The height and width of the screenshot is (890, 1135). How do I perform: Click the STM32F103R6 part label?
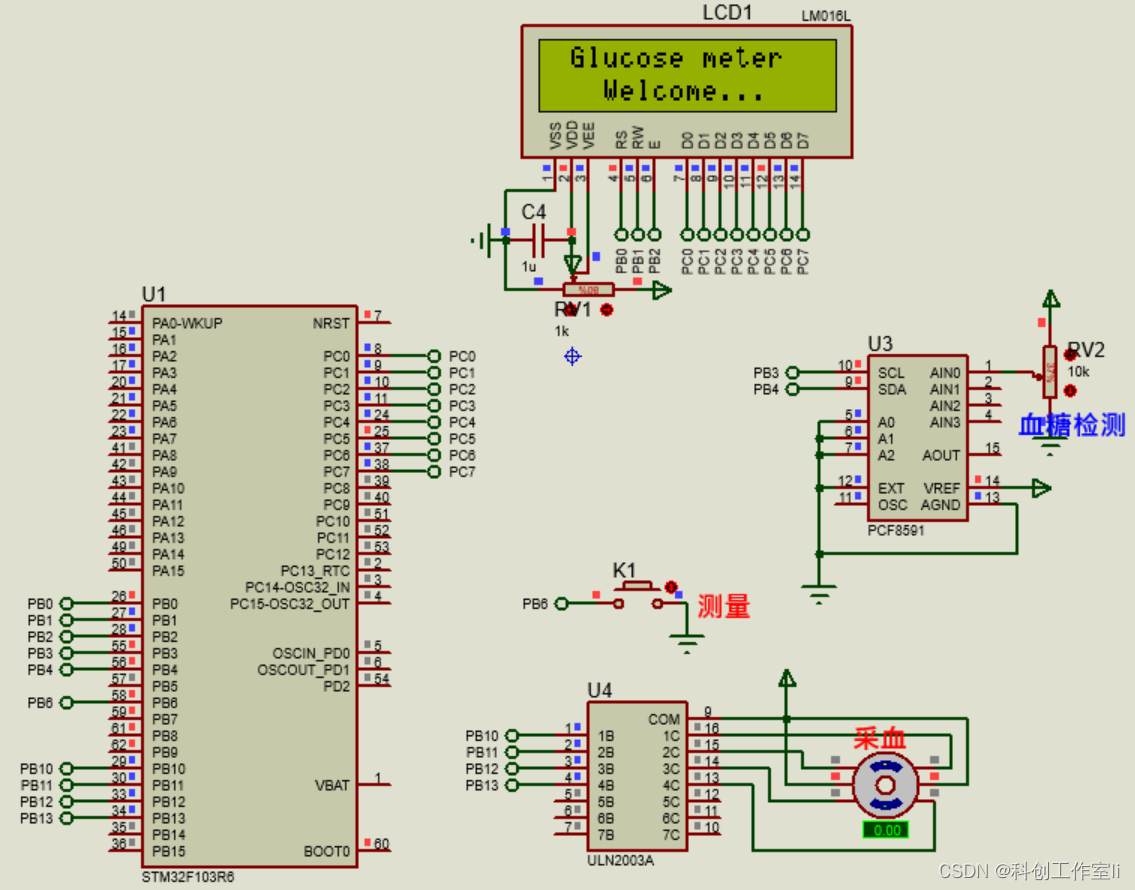pyautogui.click(x=188, y=877)
